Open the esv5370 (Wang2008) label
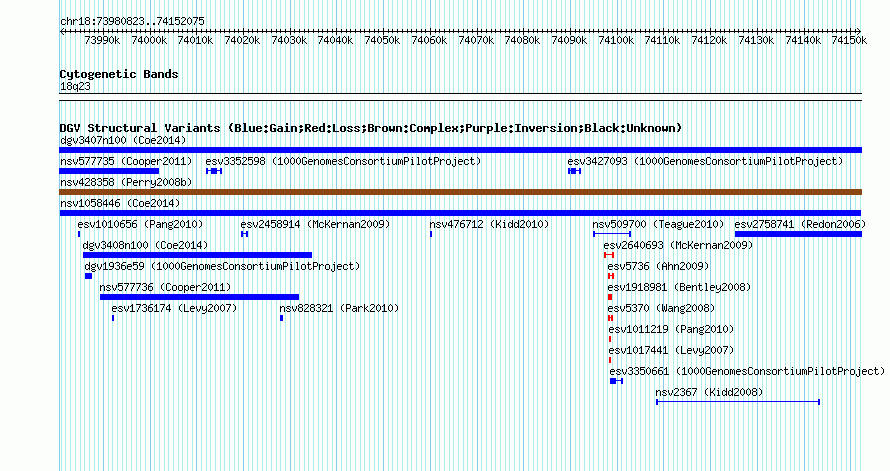Viewport: 890px width, 471px height. [661, 308]
